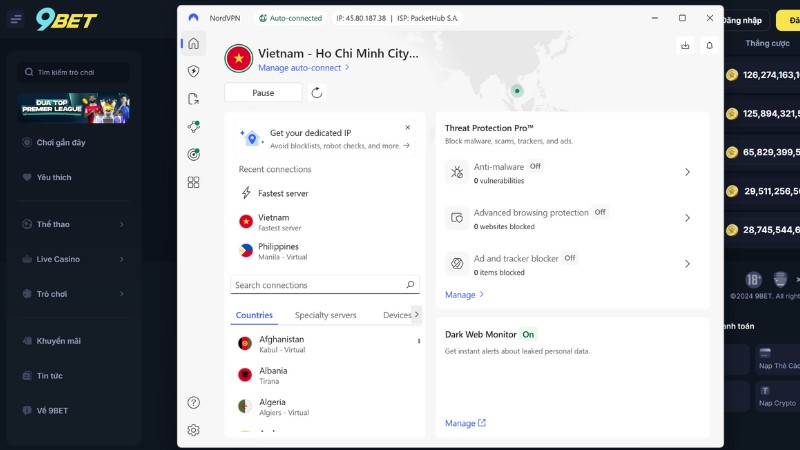Viewport: 800px width, 450px height.
Task: Open the help question mark icon
Action: click(194, 403)
